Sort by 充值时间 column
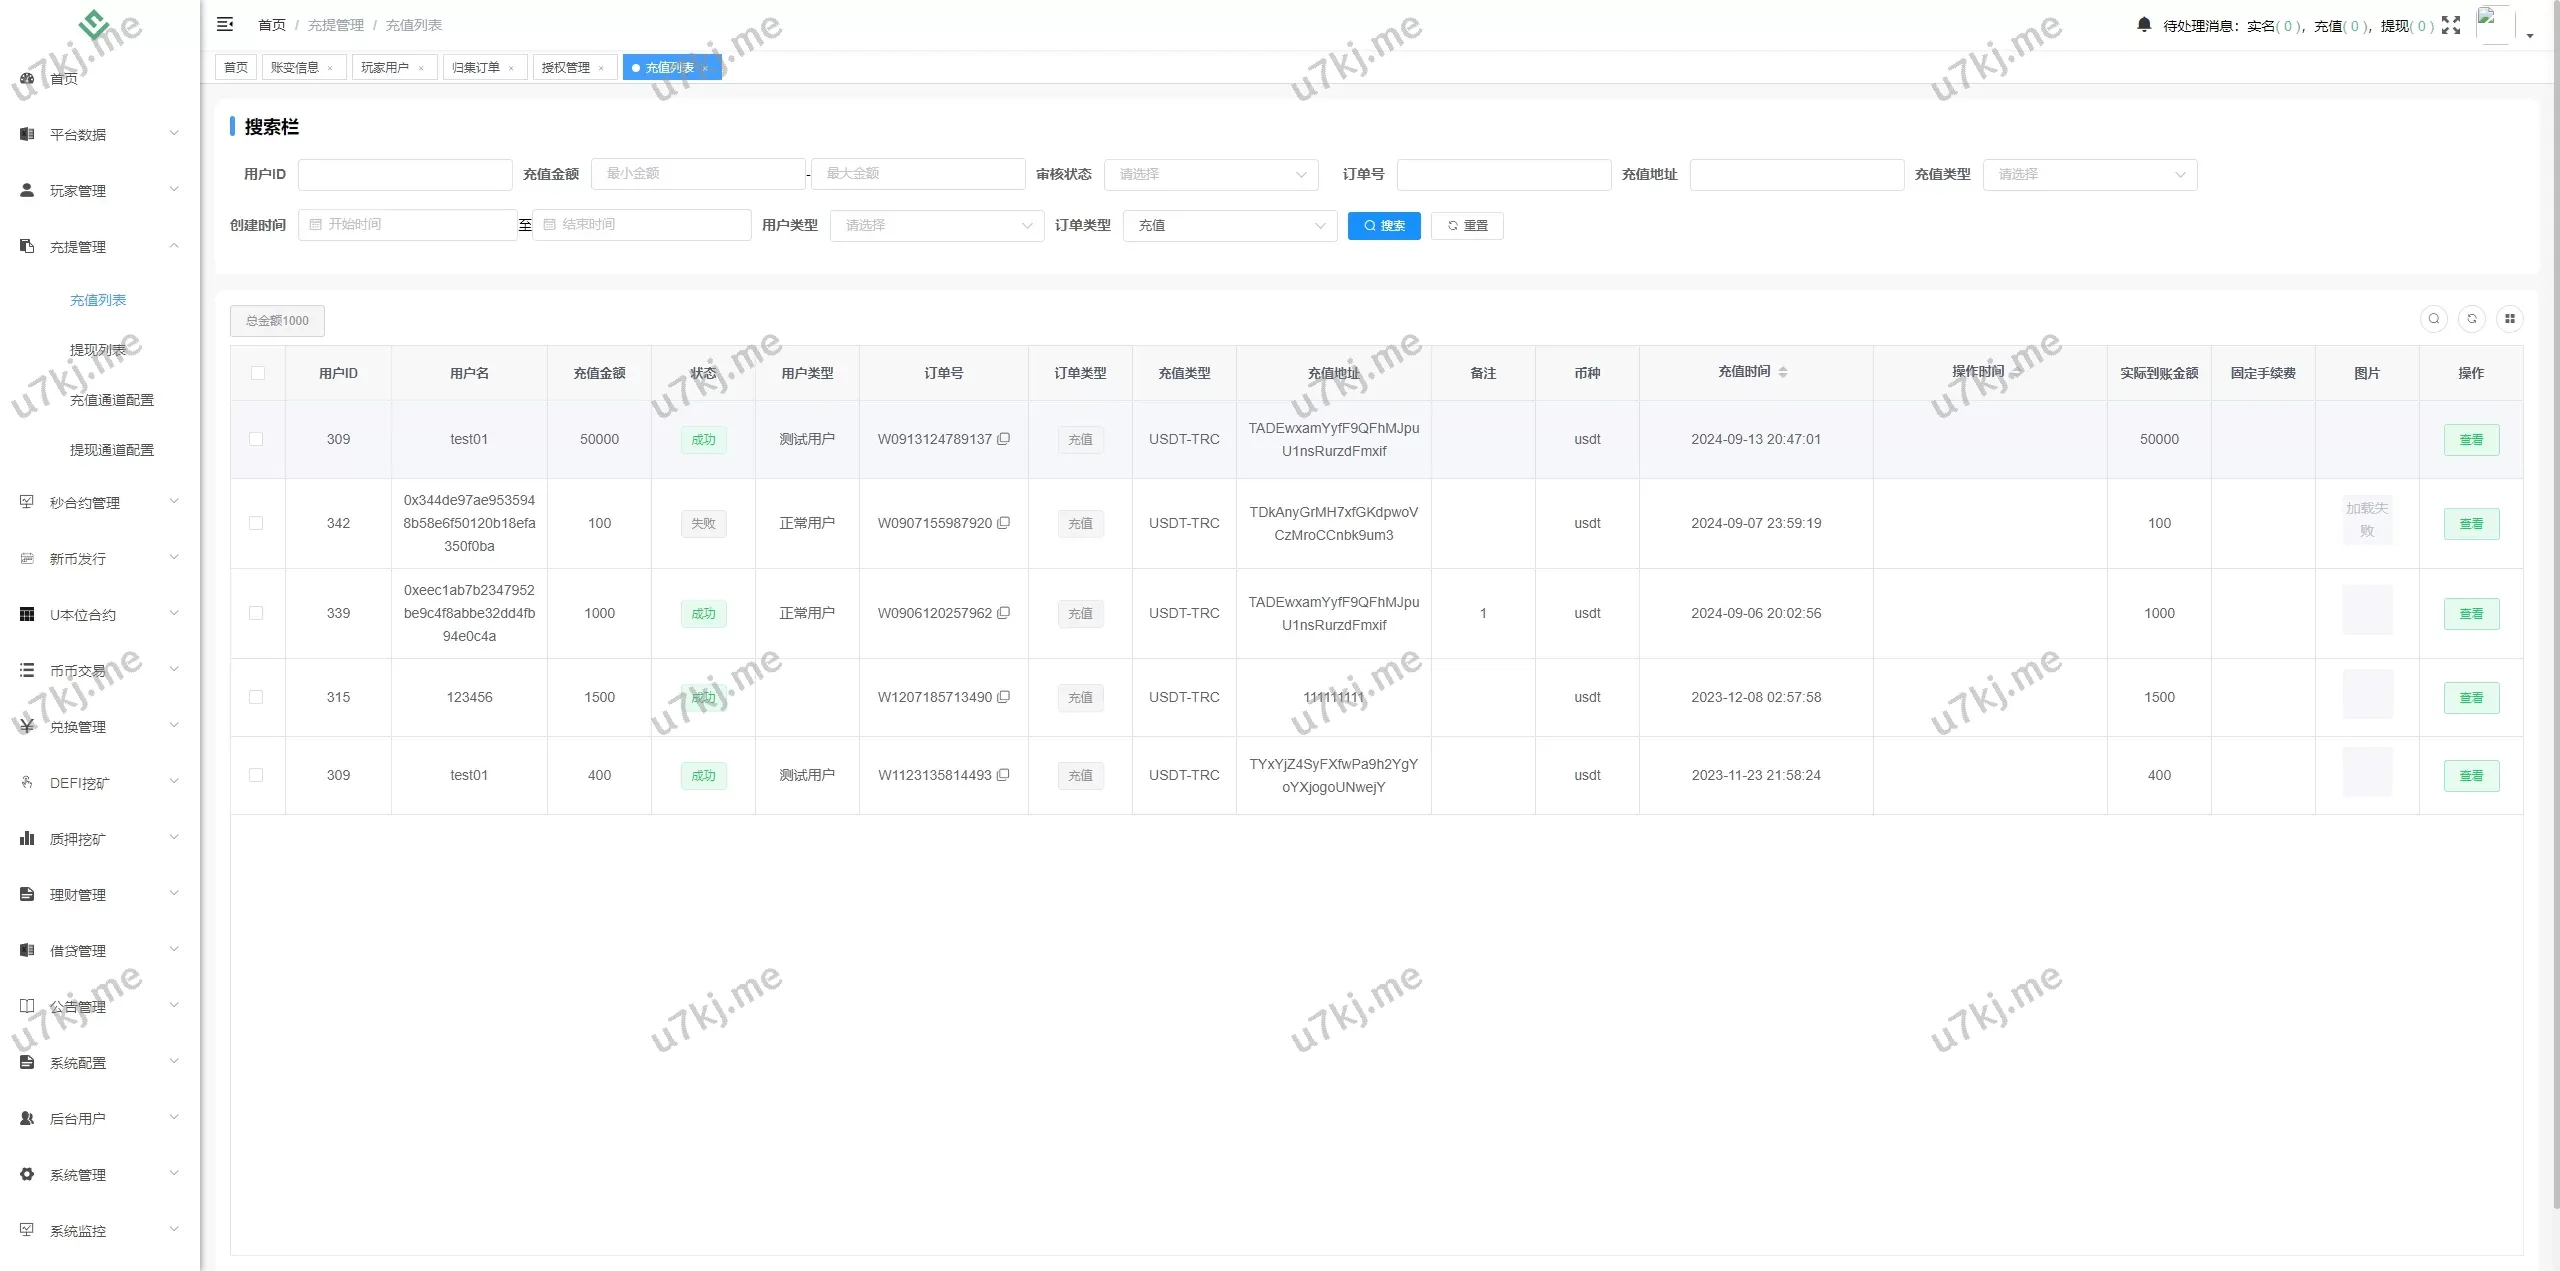Viewport: 2560px width, 1271px height. click(x=1782, y=372)
